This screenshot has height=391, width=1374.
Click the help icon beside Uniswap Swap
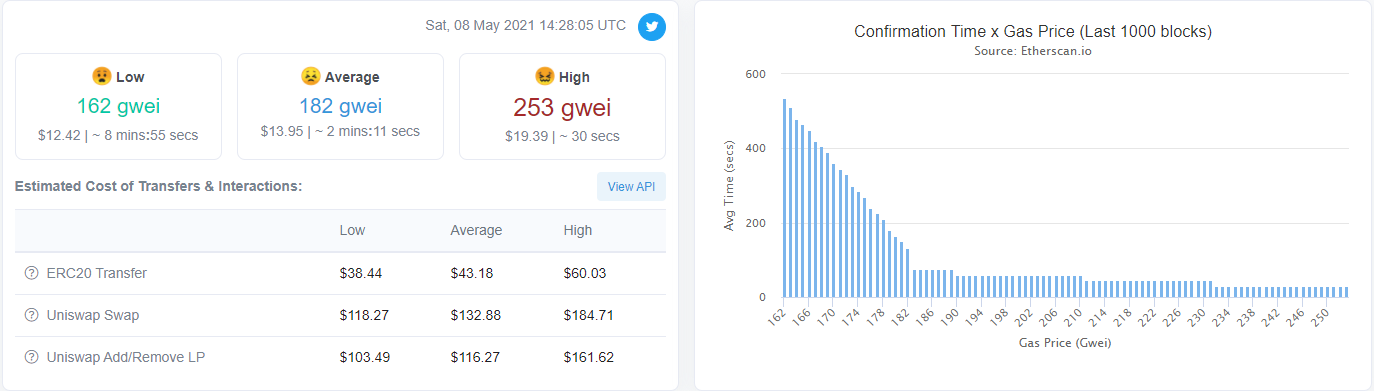31,315
